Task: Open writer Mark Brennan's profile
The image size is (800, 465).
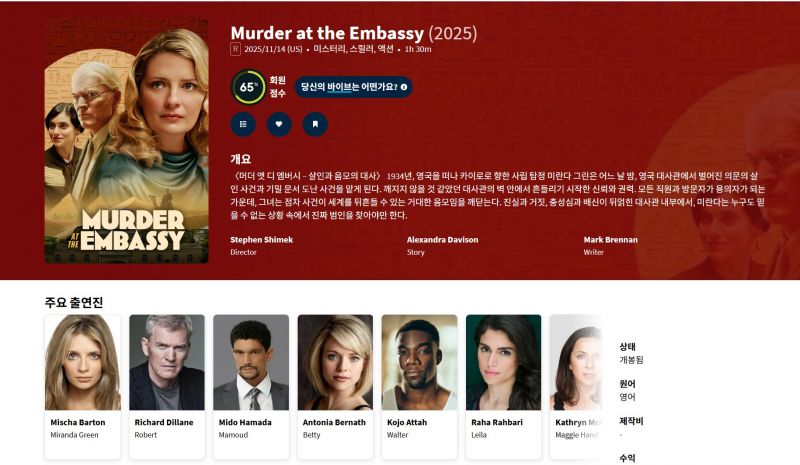Action: [x=611, y=239]
